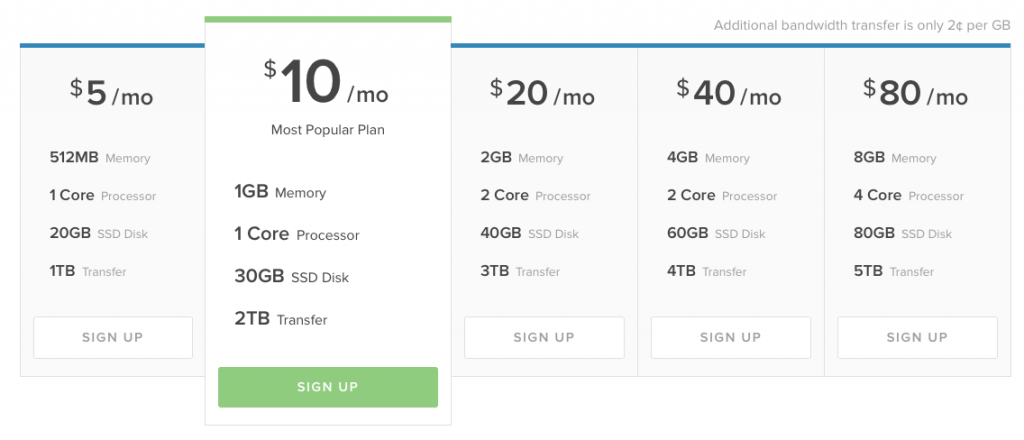This screenshot has height=440, width=1024.
Task: Click the 4 Core Processor spec
Action: (x=908, y=196)
